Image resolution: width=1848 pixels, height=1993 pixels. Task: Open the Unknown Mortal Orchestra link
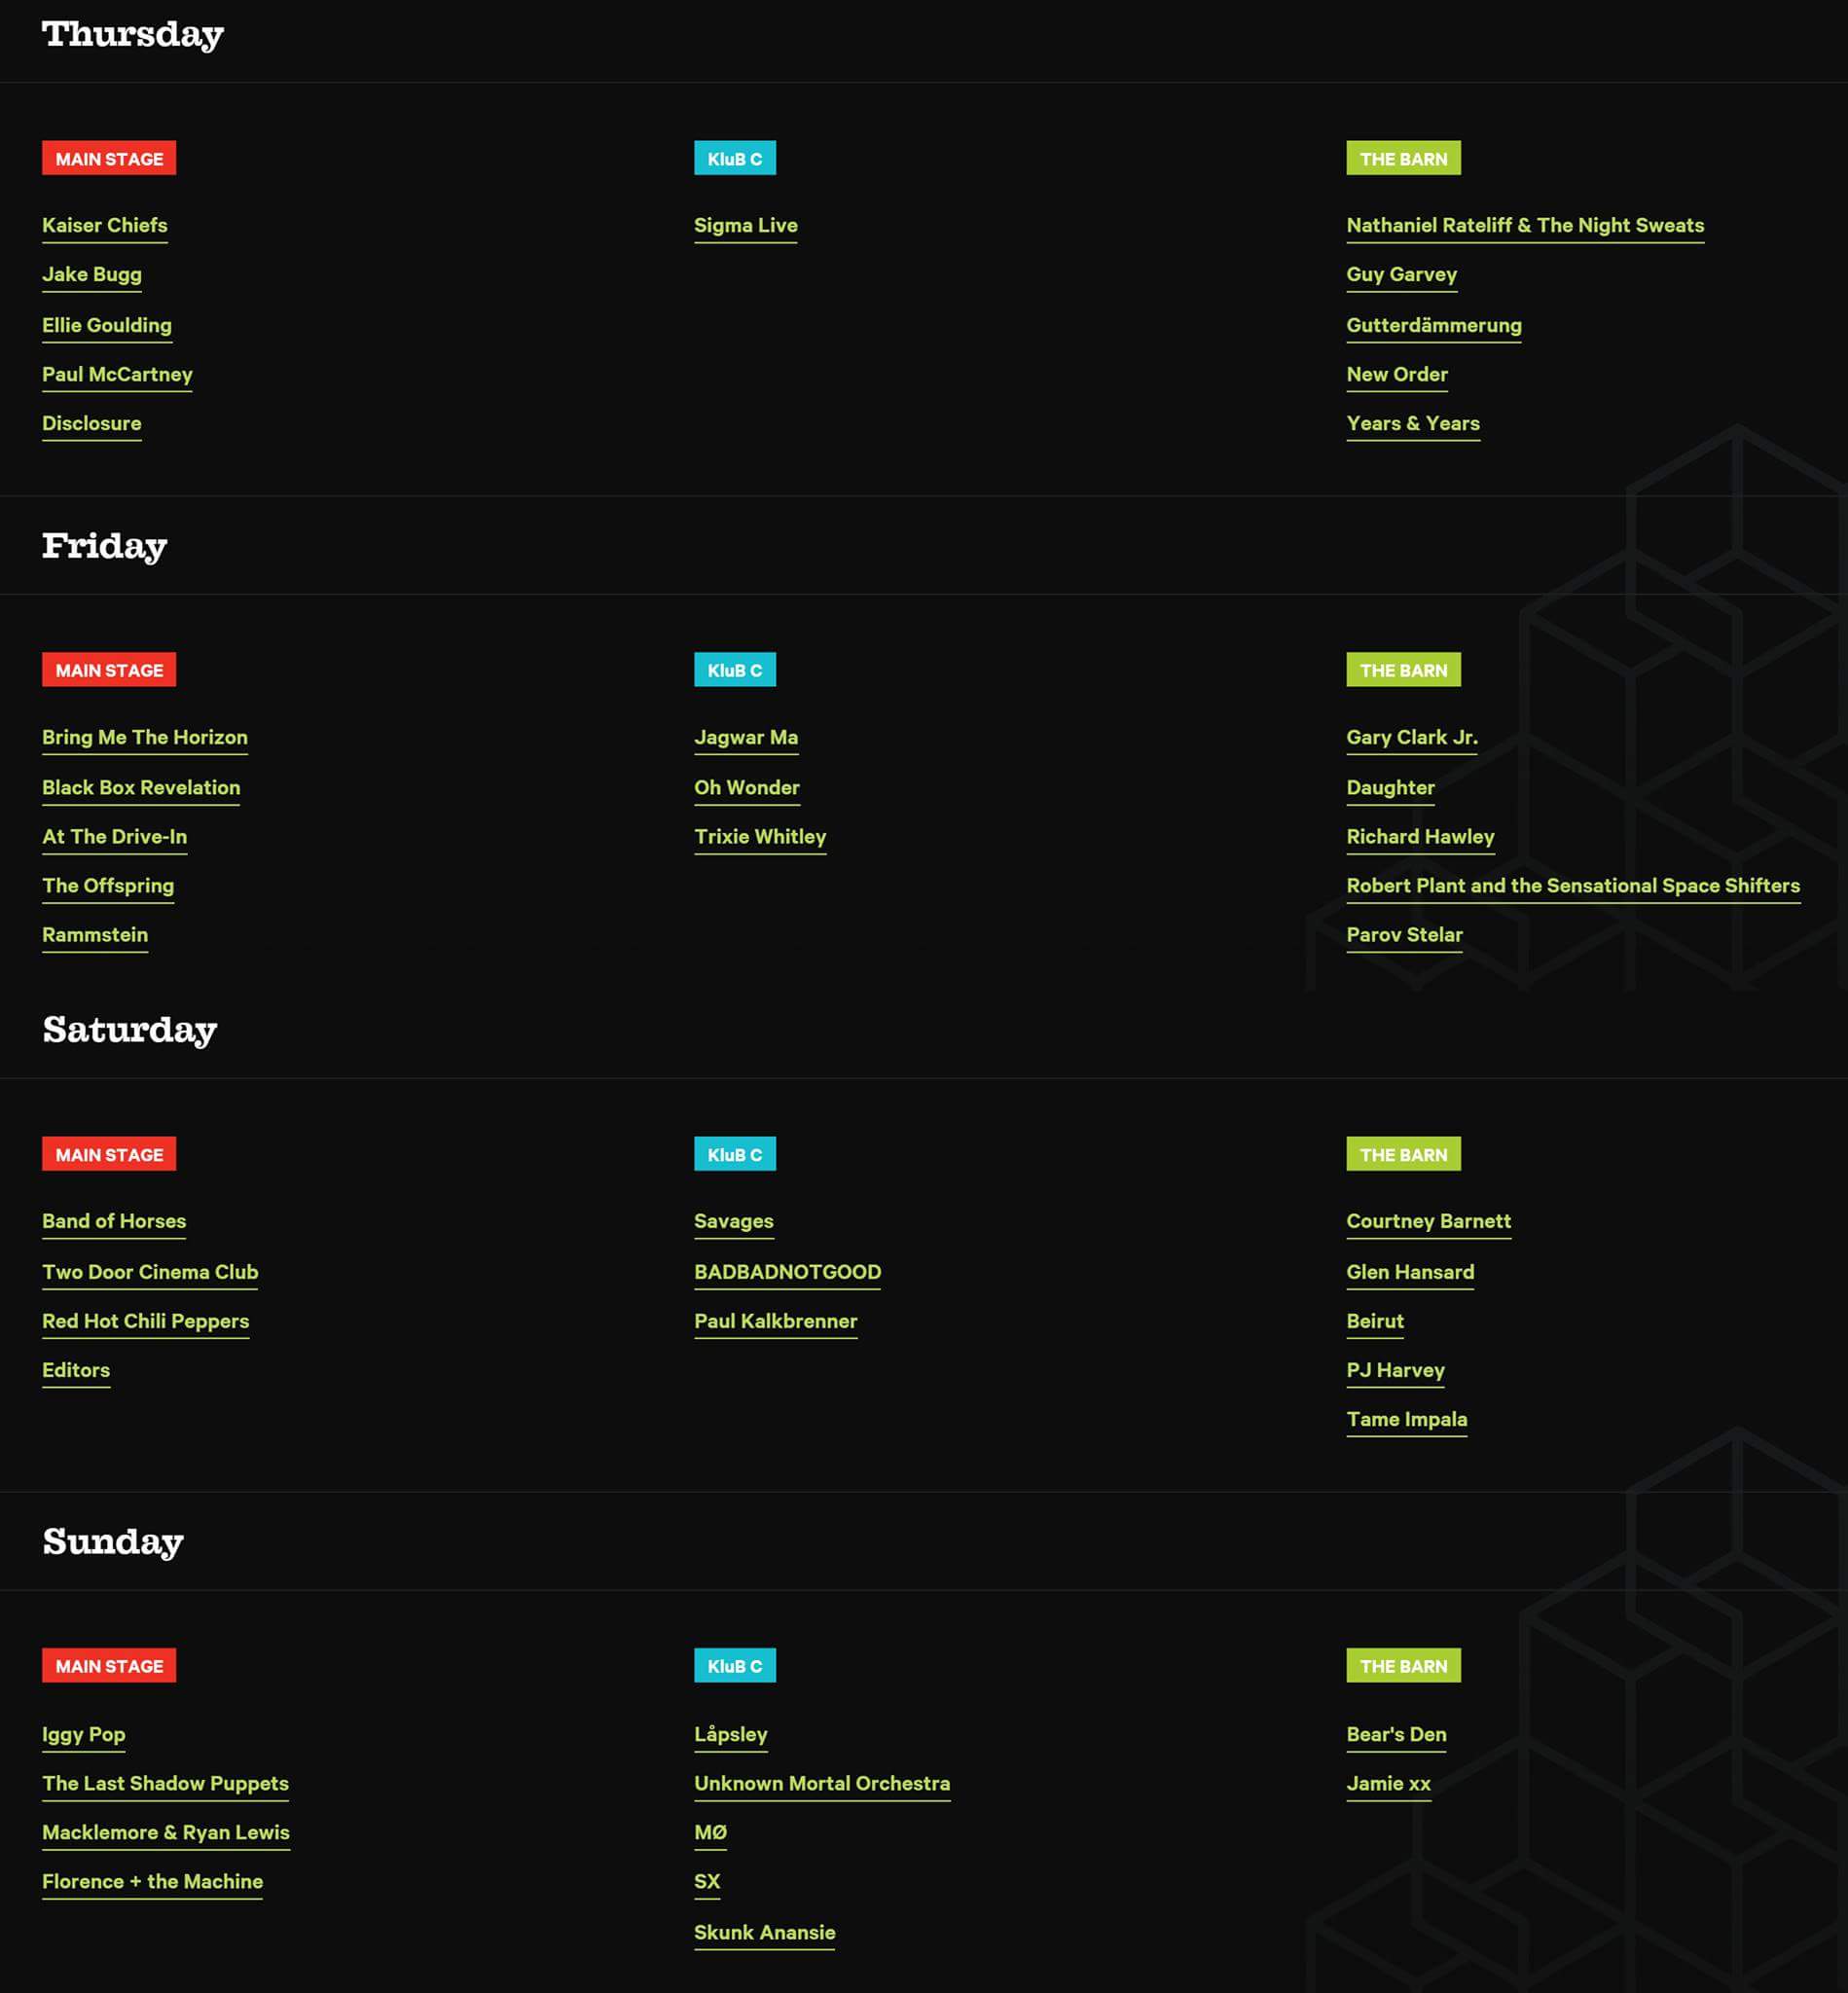click(x=822, y=1784)
